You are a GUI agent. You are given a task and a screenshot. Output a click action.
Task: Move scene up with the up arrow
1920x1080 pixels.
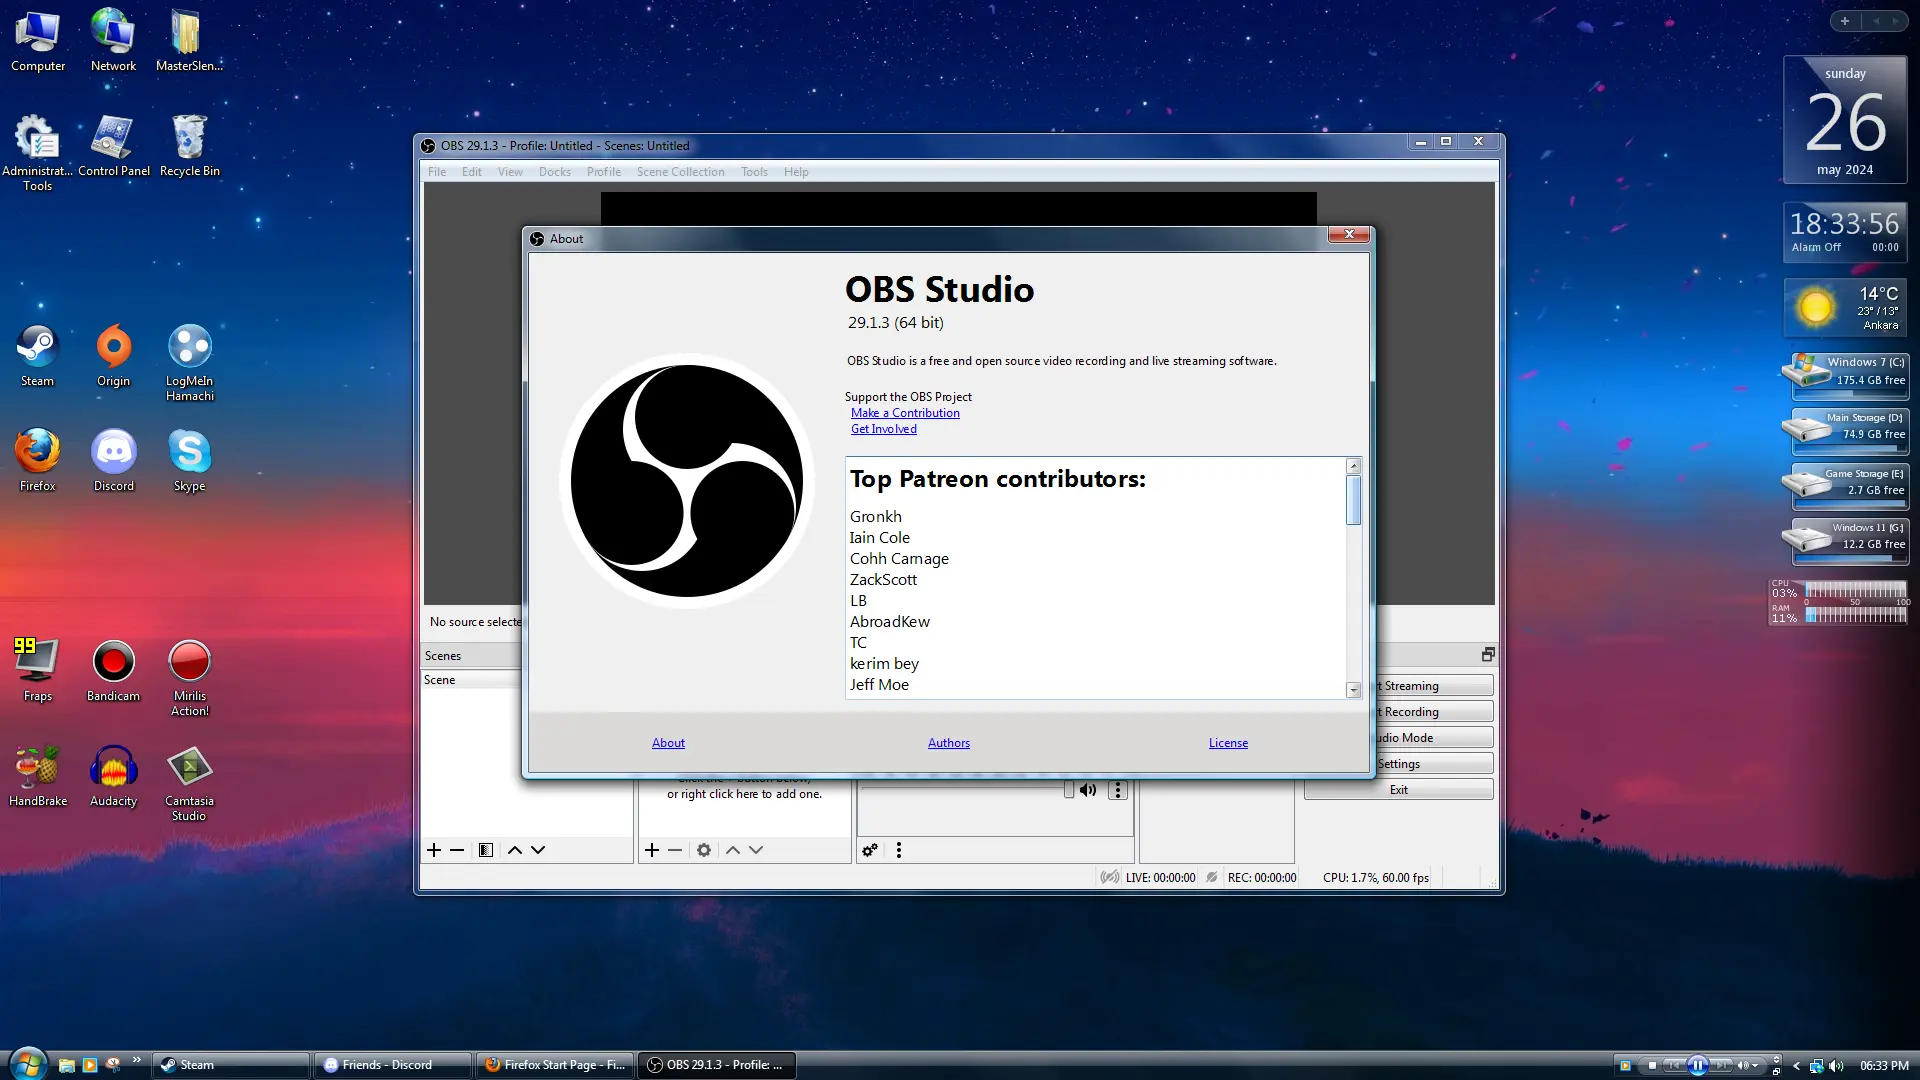tap(515, 850)
